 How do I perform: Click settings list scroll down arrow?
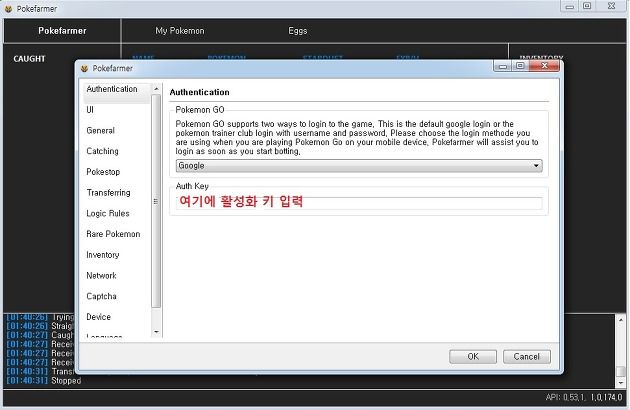(x=156, y=332)
